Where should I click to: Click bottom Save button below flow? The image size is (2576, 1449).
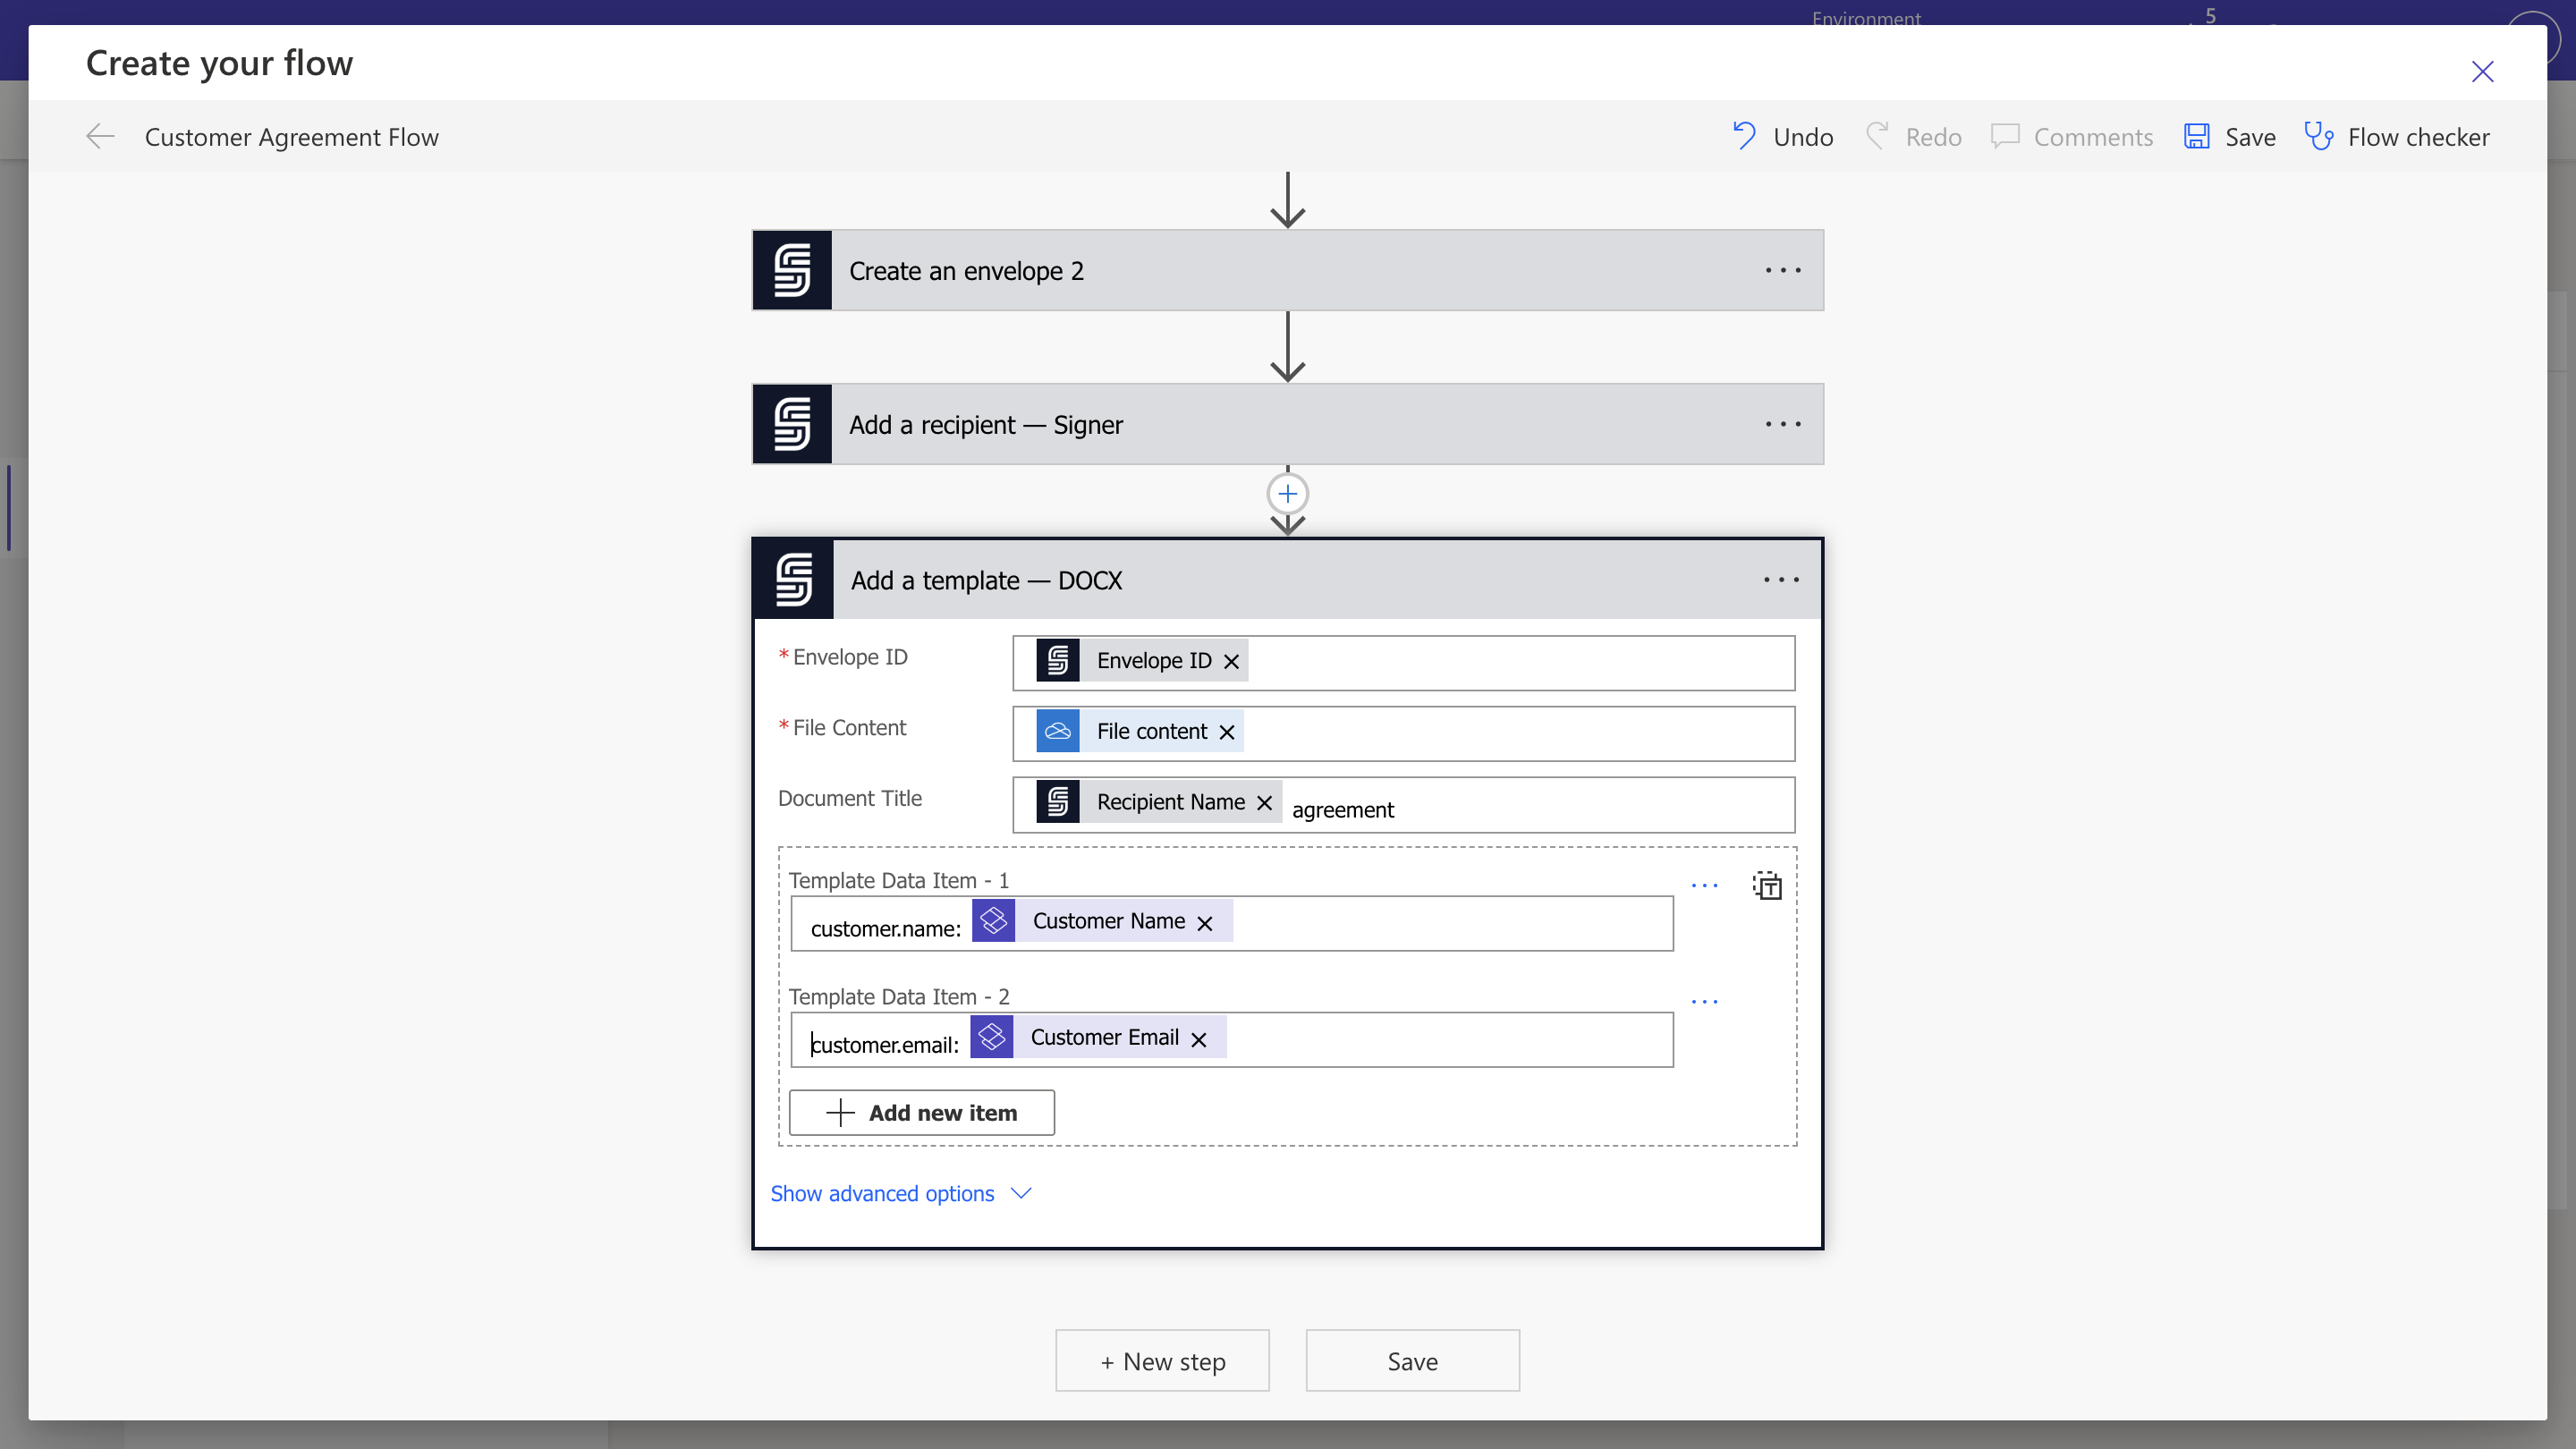tap(1412, 1361)
